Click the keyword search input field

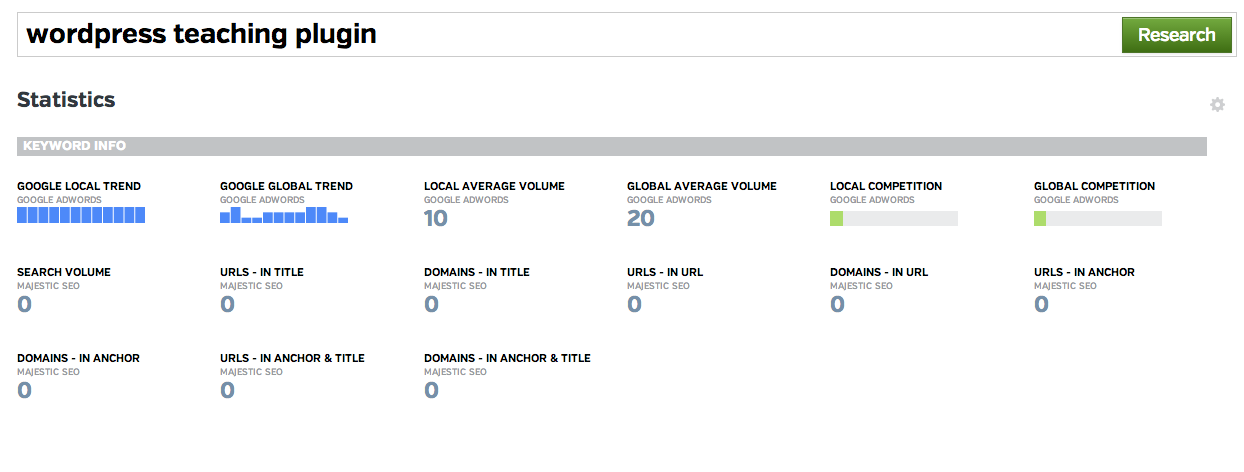pos(560,35)
